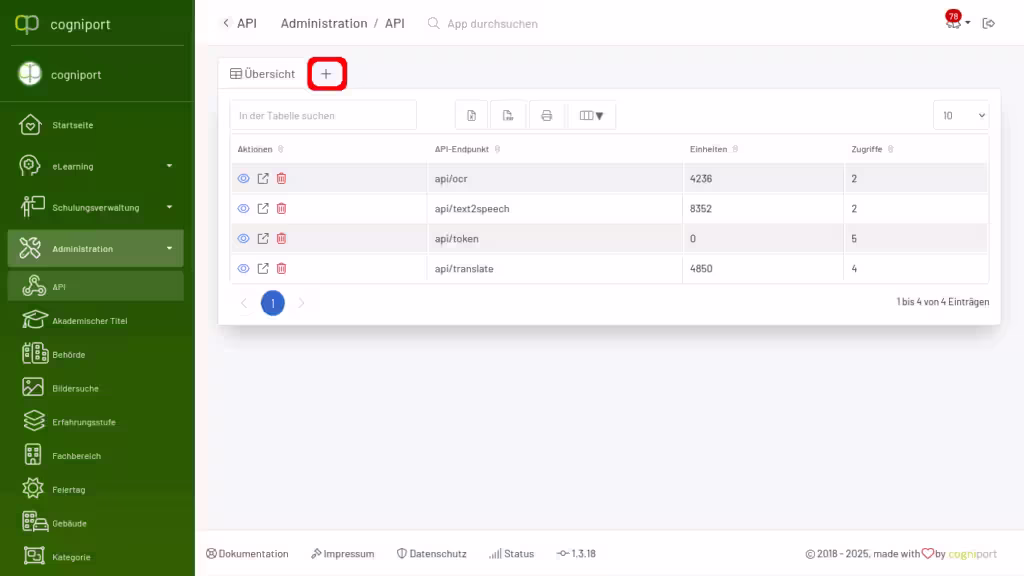Switch to the Übersicht tab
This screenshot has width=1024, height=576.
[x=263, y=74]
